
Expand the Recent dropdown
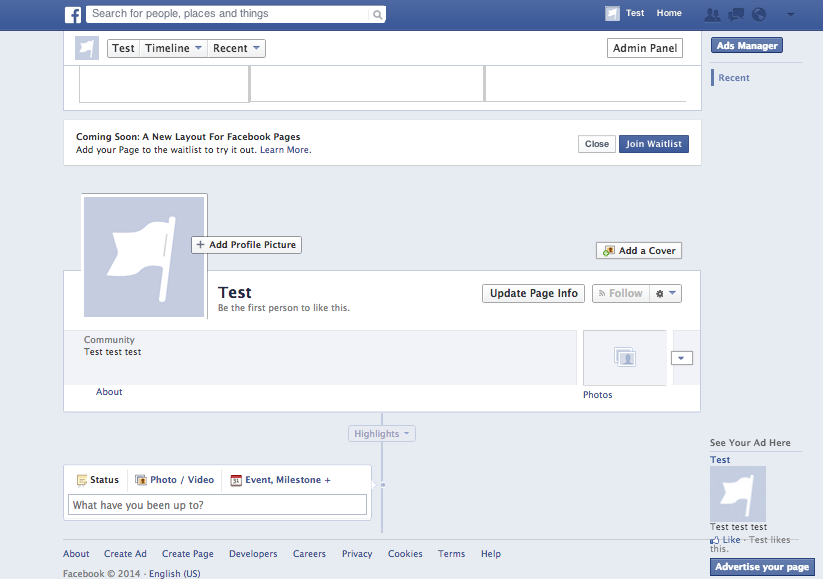[236, 48]
